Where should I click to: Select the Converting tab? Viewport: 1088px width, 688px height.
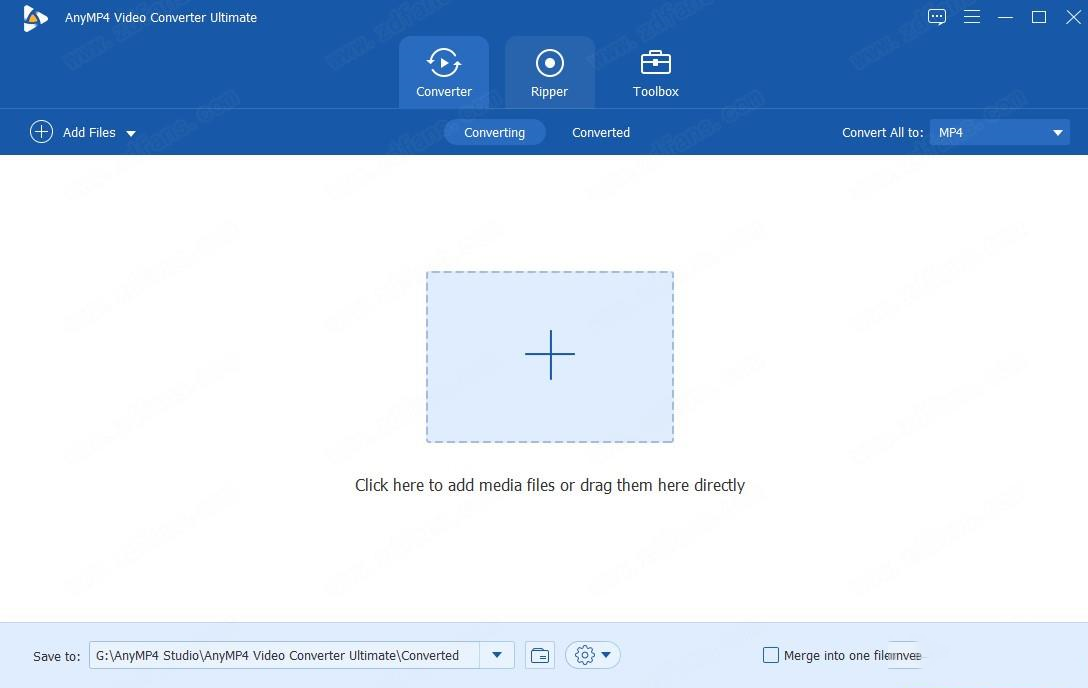[x=494, y=132]
